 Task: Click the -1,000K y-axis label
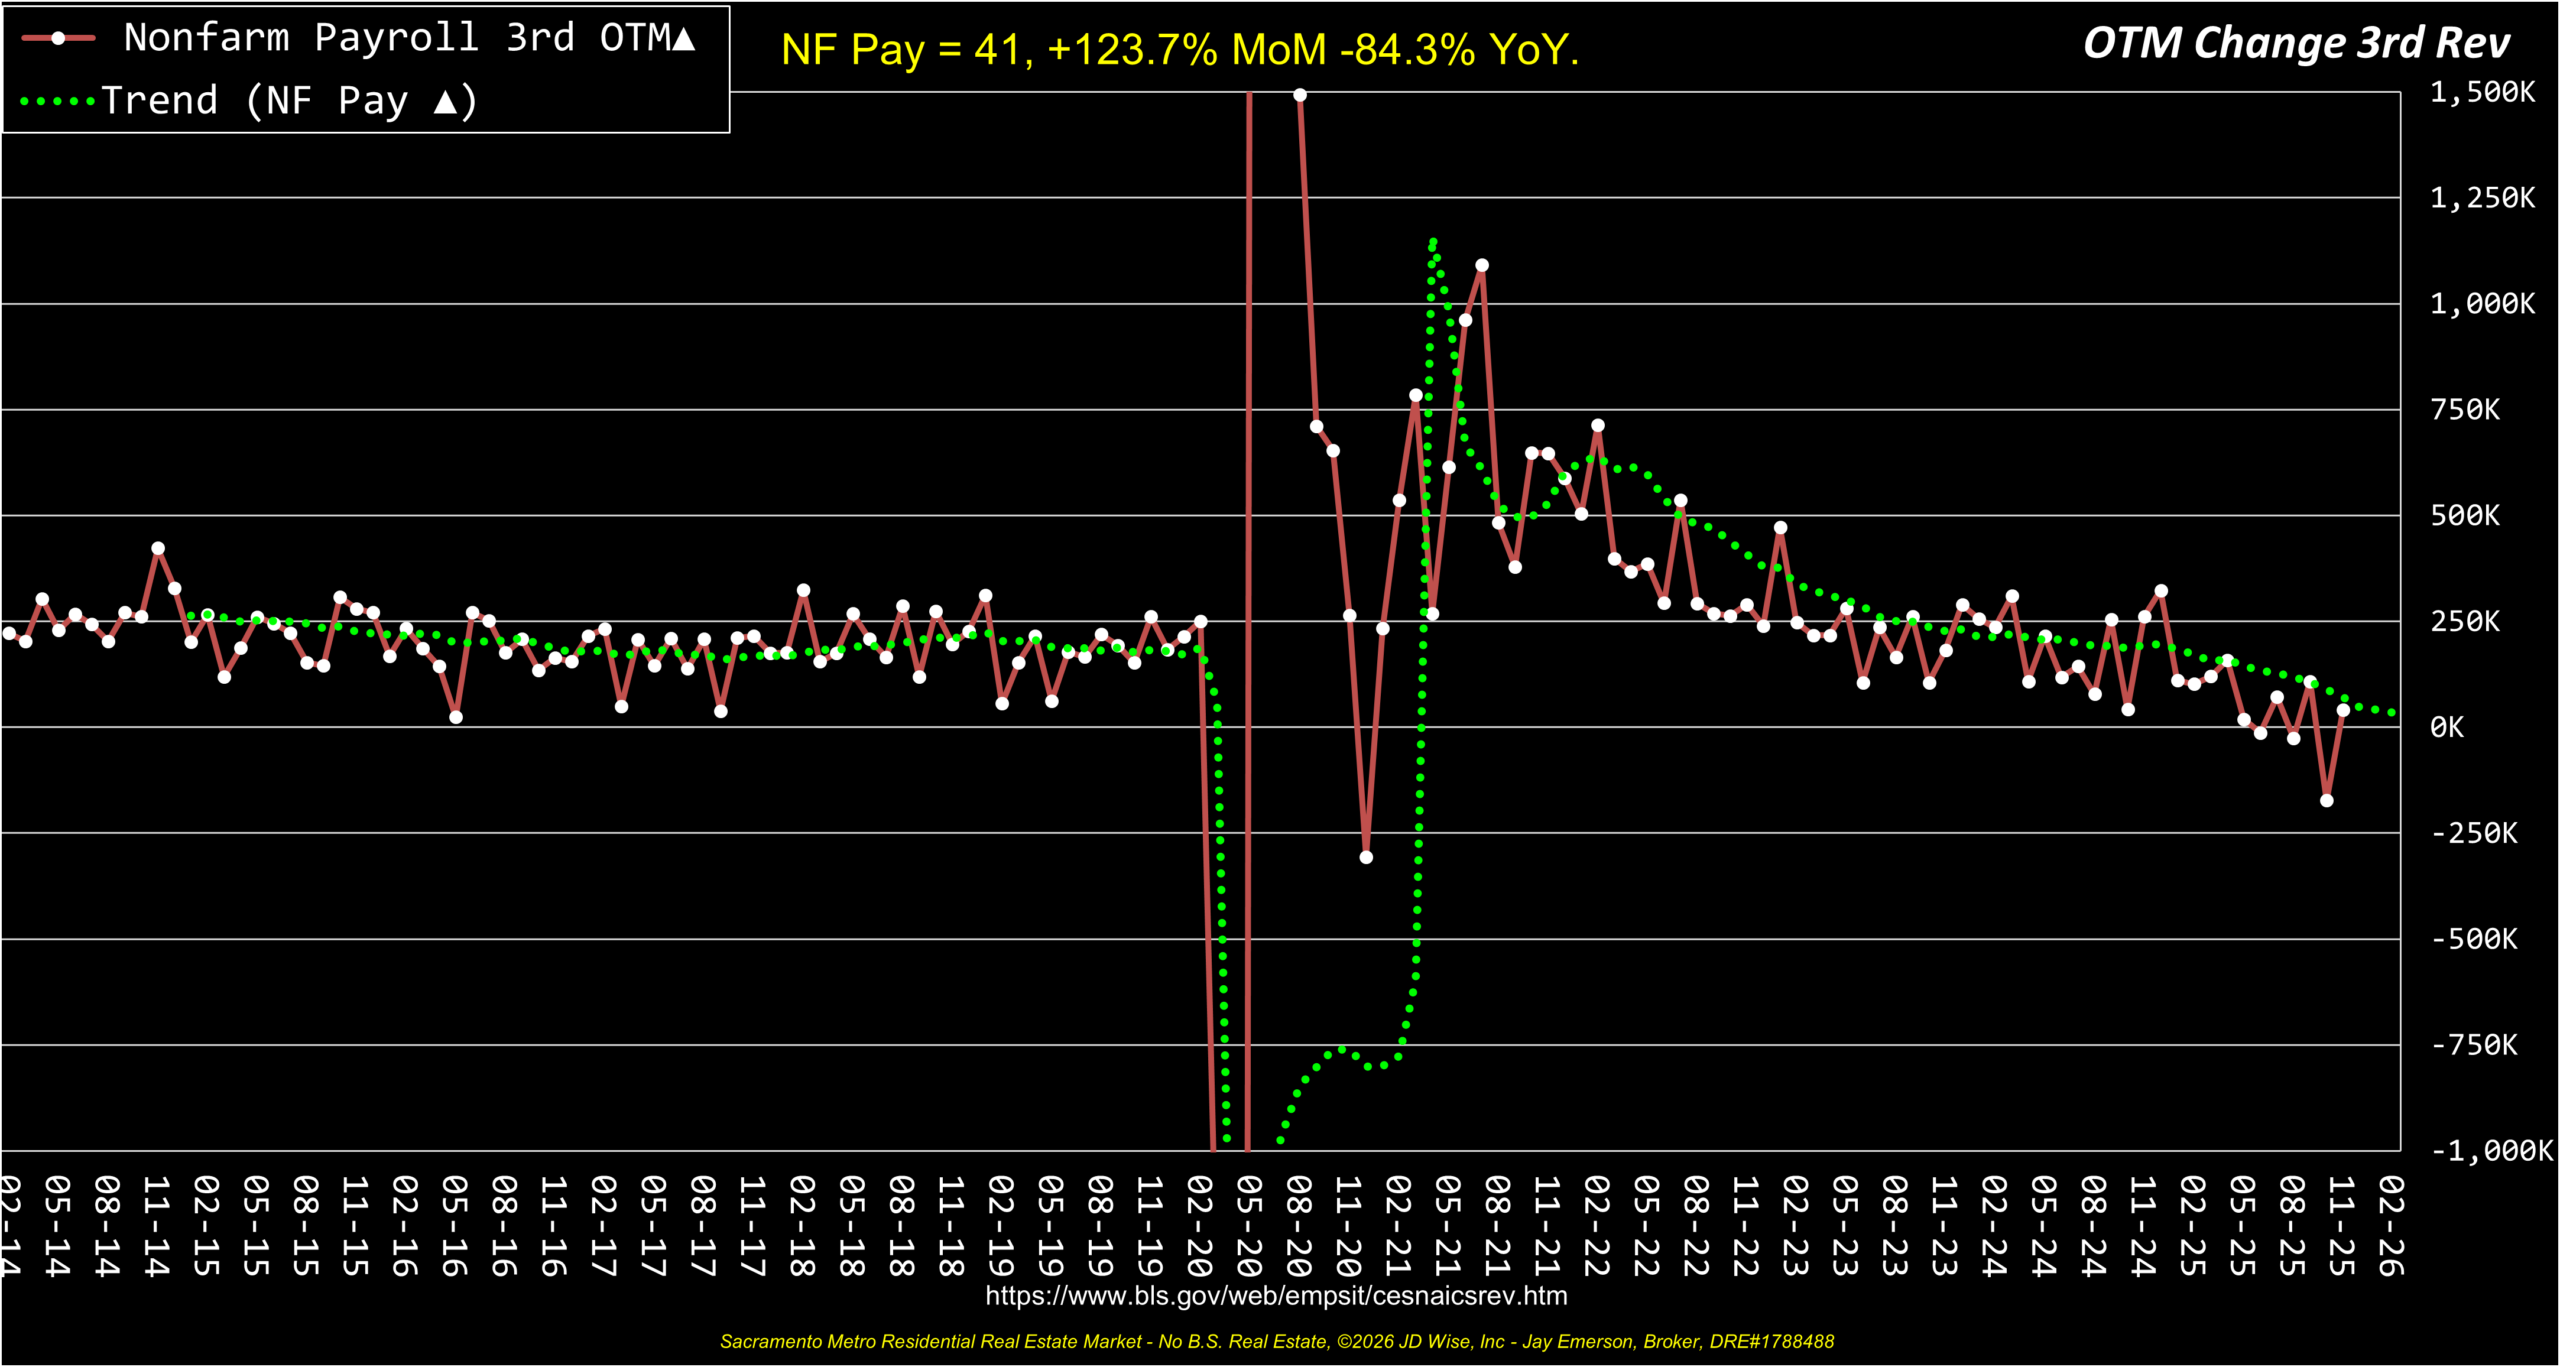pos(2490,1151)
